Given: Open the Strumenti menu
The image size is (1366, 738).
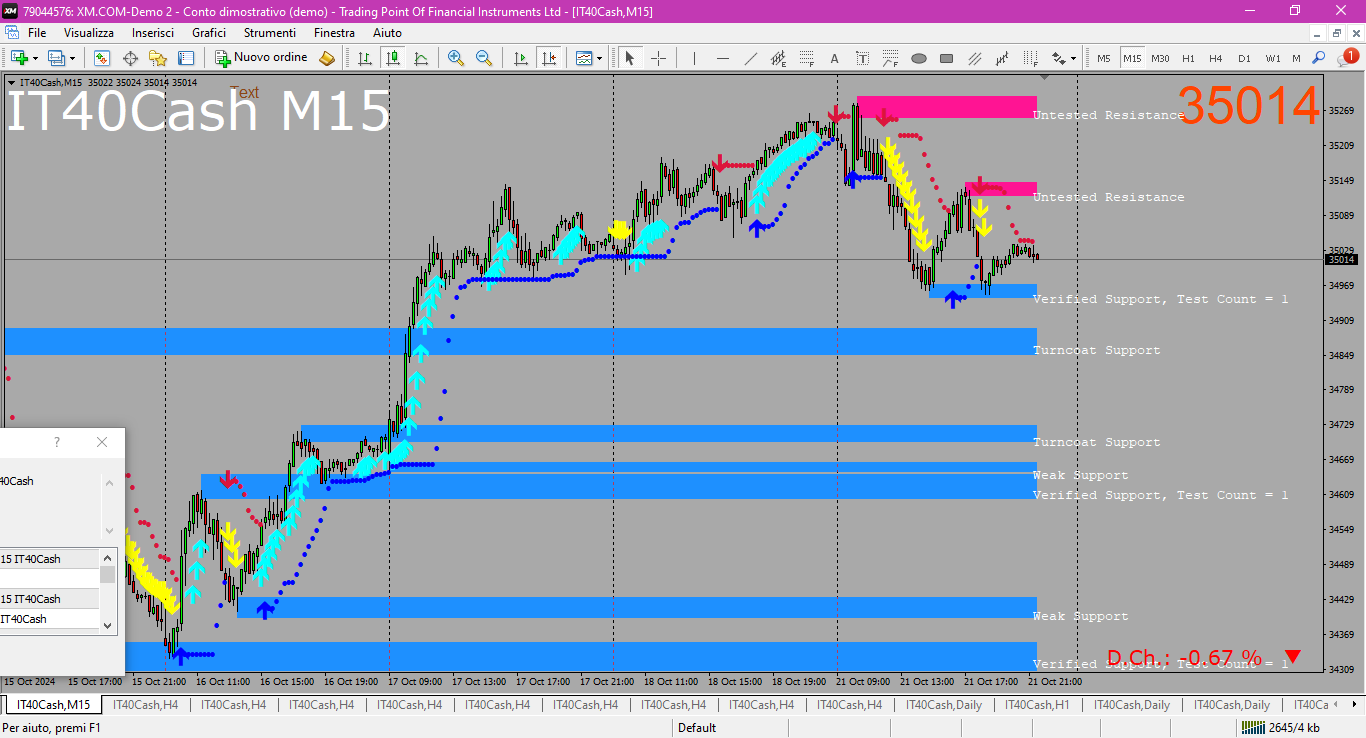Looking at the screenshot, I should point(269,33).
